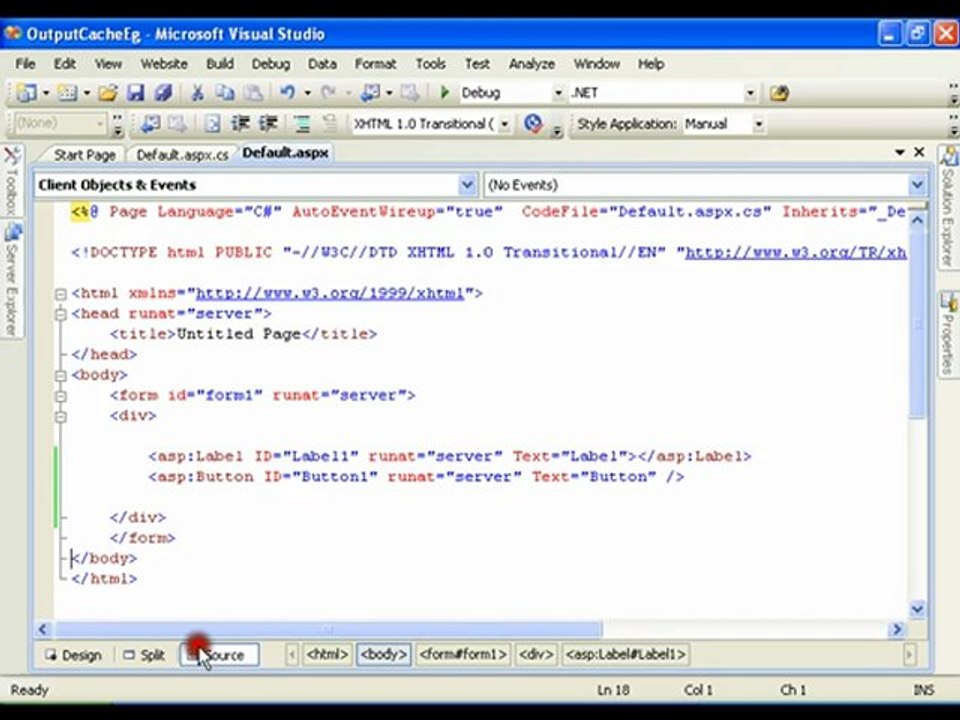
Task: Select the <asp:Label#Label1> tag navigator button
Action: click(626, 654)
